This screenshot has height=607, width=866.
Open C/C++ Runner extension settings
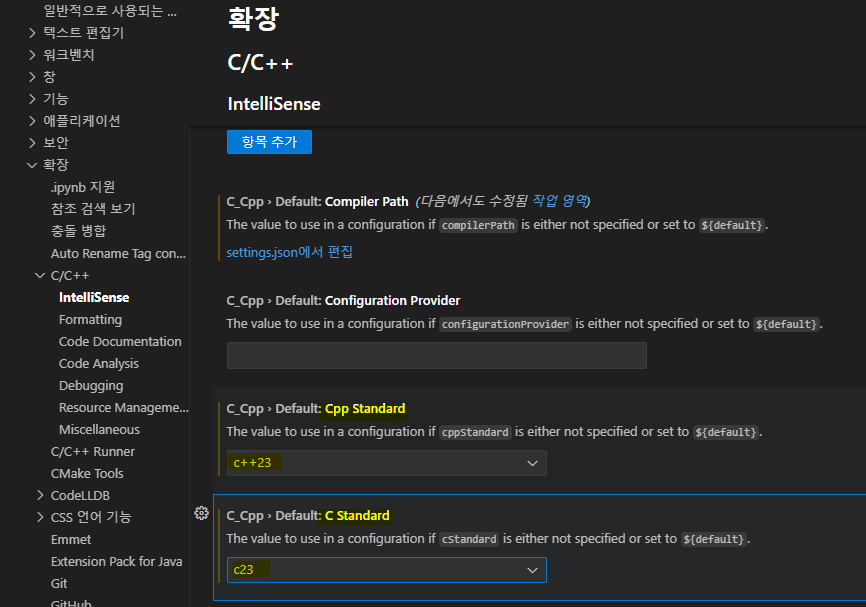tap(93, 451)
